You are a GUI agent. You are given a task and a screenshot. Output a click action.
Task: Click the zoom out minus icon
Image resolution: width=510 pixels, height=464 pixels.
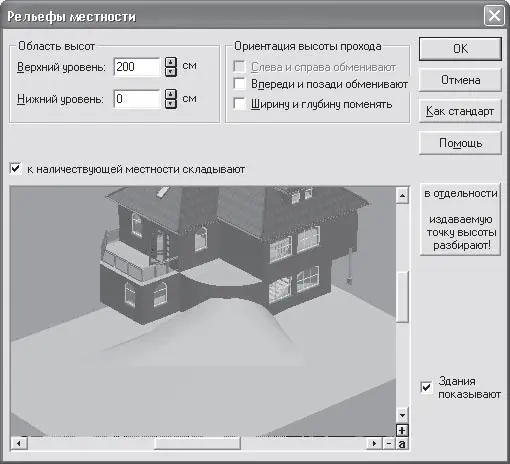coord(389,444)
